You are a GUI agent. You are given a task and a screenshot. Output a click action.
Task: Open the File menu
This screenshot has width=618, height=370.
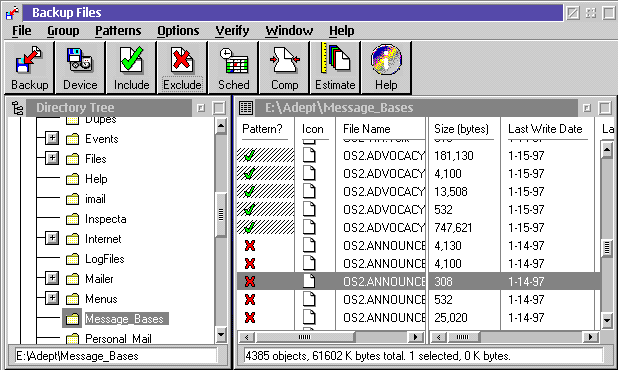click(x=21, y=31)
